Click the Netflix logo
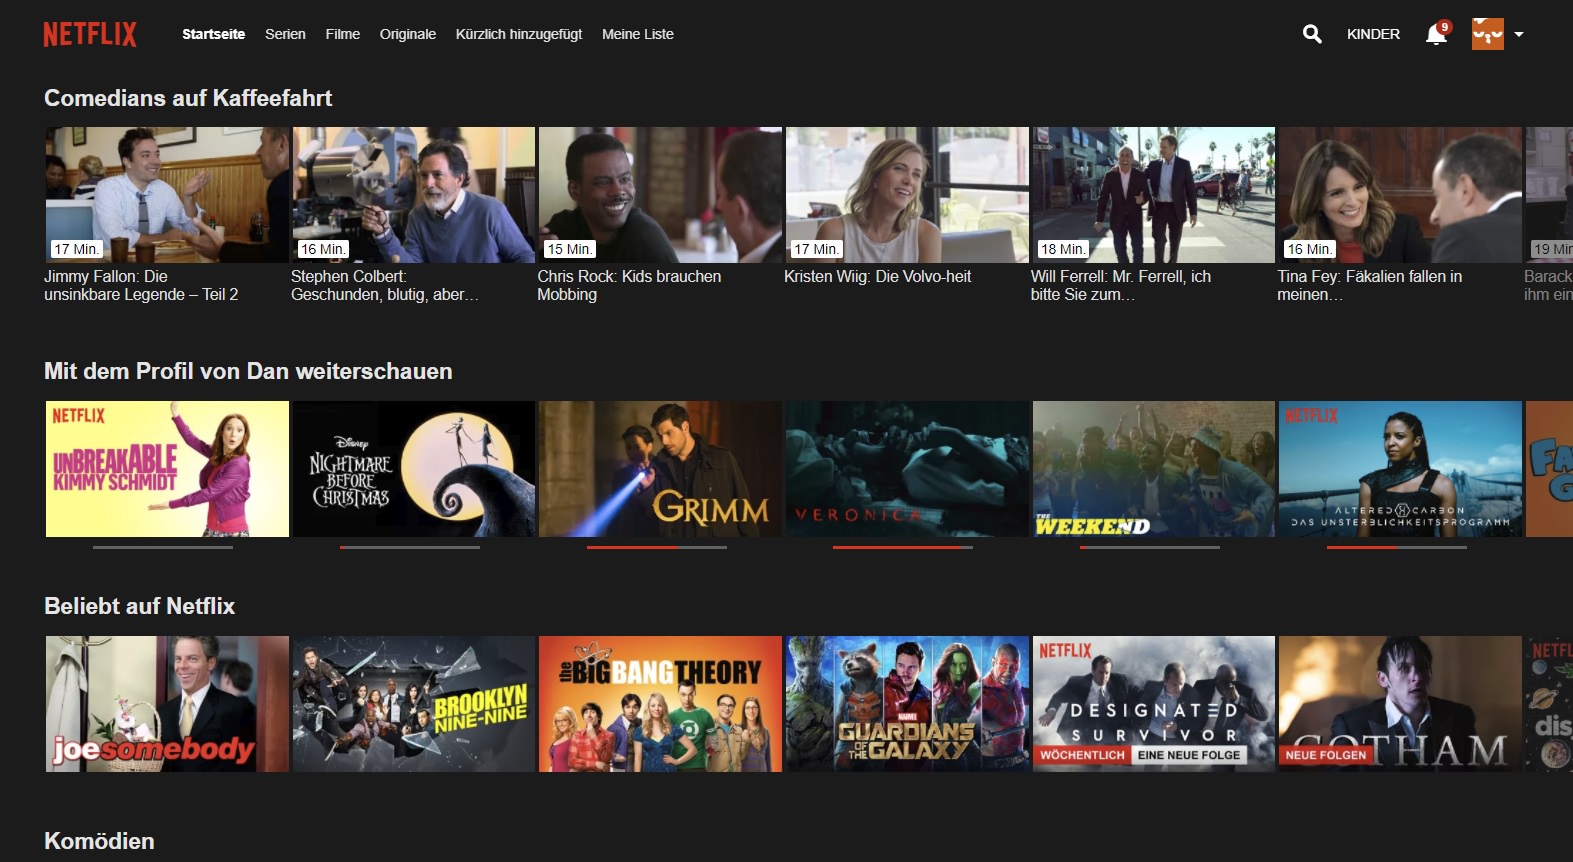1573x862 pixels. tap(90, 34)
